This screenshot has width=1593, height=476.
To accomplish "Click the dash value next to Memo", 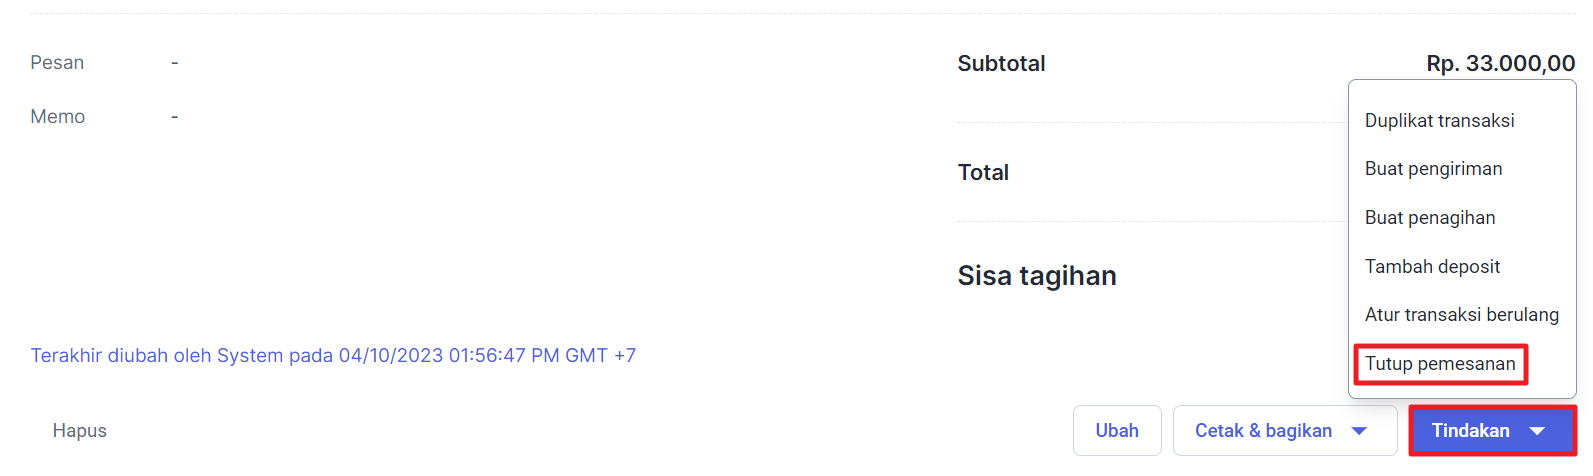I will pyautogui.click(x=174, y=117).
